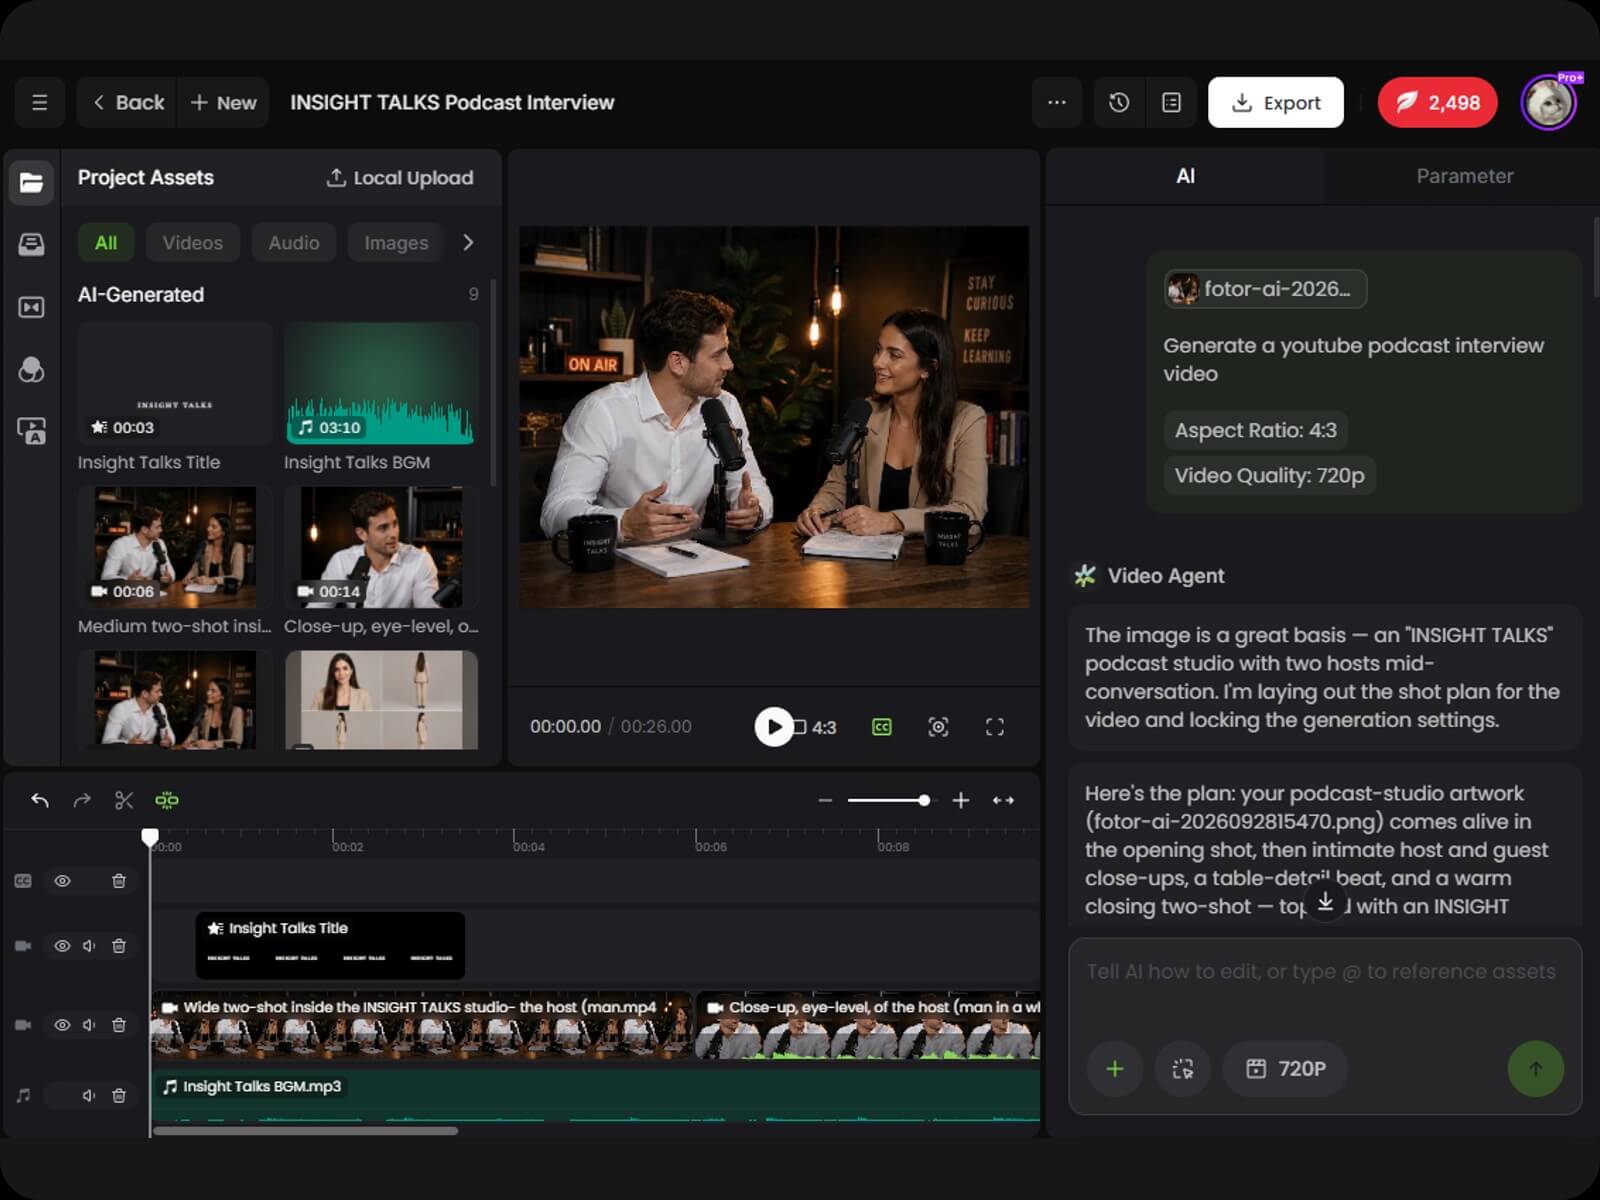Image resolution: width=1600 pixels, height=1200 pixels.
Task: Hide the Wide two-shot video track
Action: (x=62, y=1025)
